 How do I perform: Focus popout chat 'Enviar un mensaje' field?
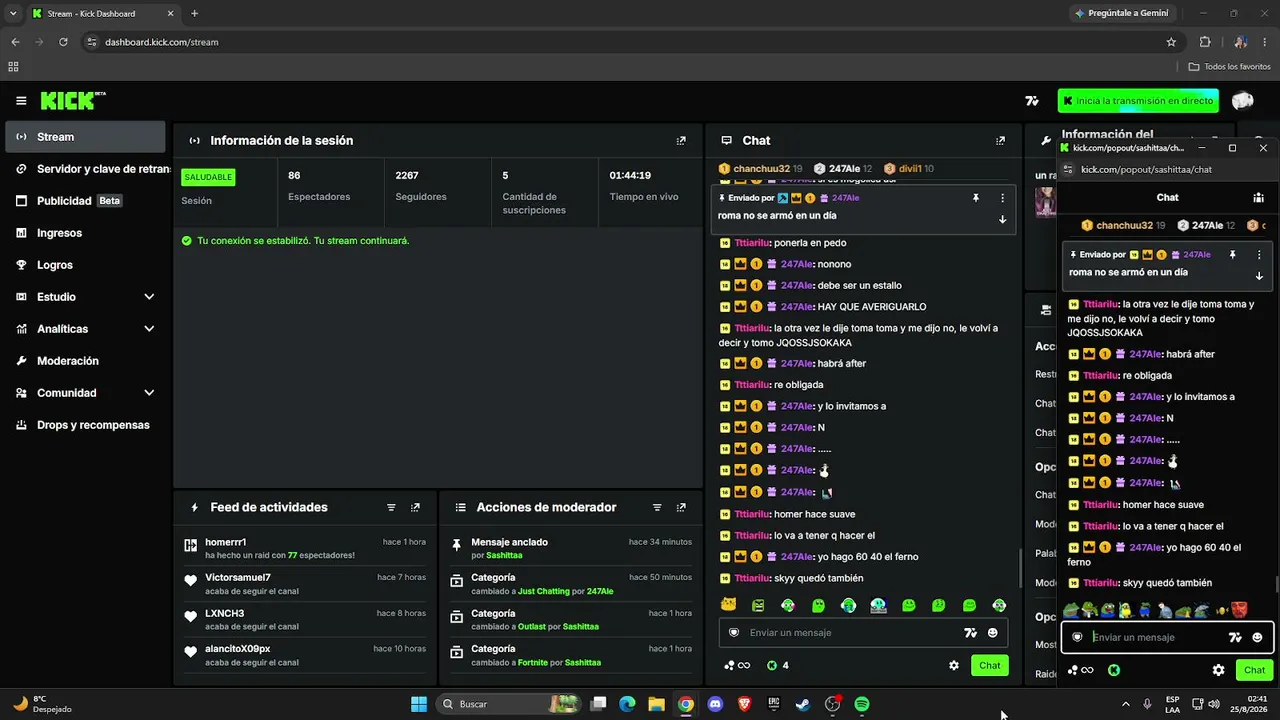click(x=1155, y=637)
